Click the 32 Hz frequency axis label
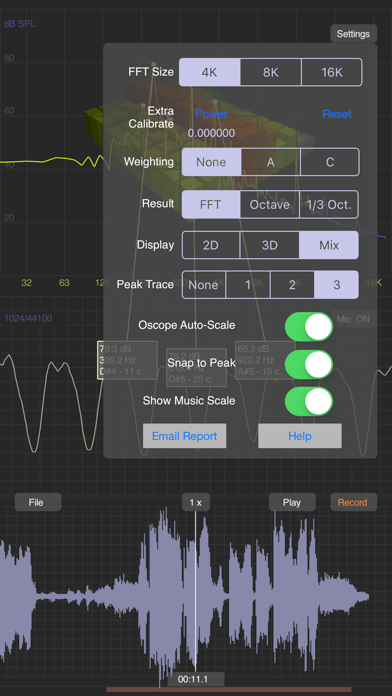Screen dimensions: 392x696 pos(27,282)
